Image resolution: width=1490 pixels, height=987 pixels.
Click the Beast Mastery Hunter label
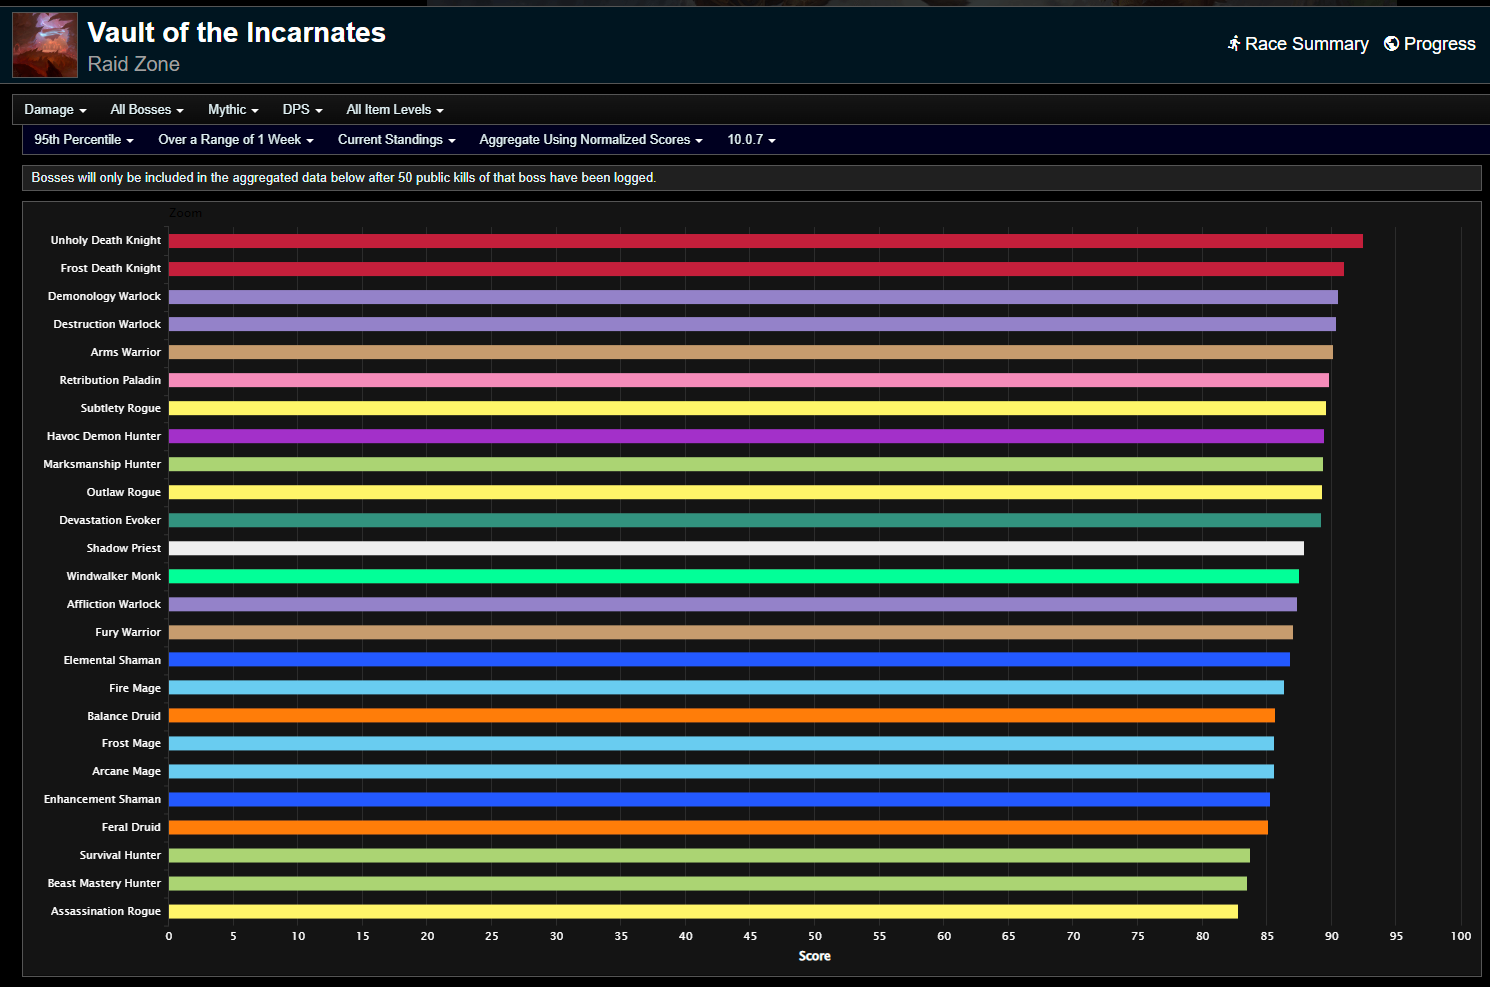[x=104, y=884]
